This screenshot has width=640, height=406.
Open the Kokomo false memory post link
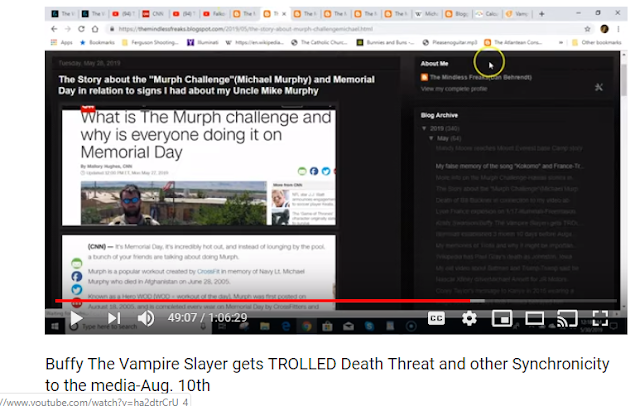point(509,166)
